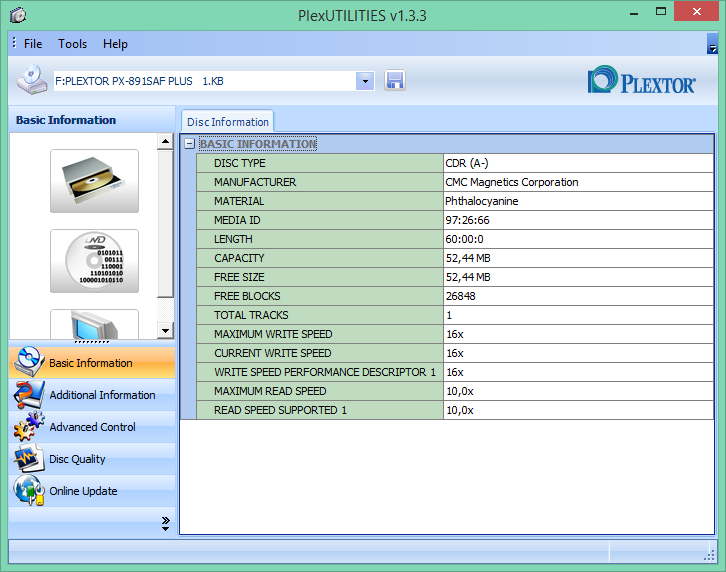Click the Disc Quality waveform icon
The image size is (726, 572).
29,459
